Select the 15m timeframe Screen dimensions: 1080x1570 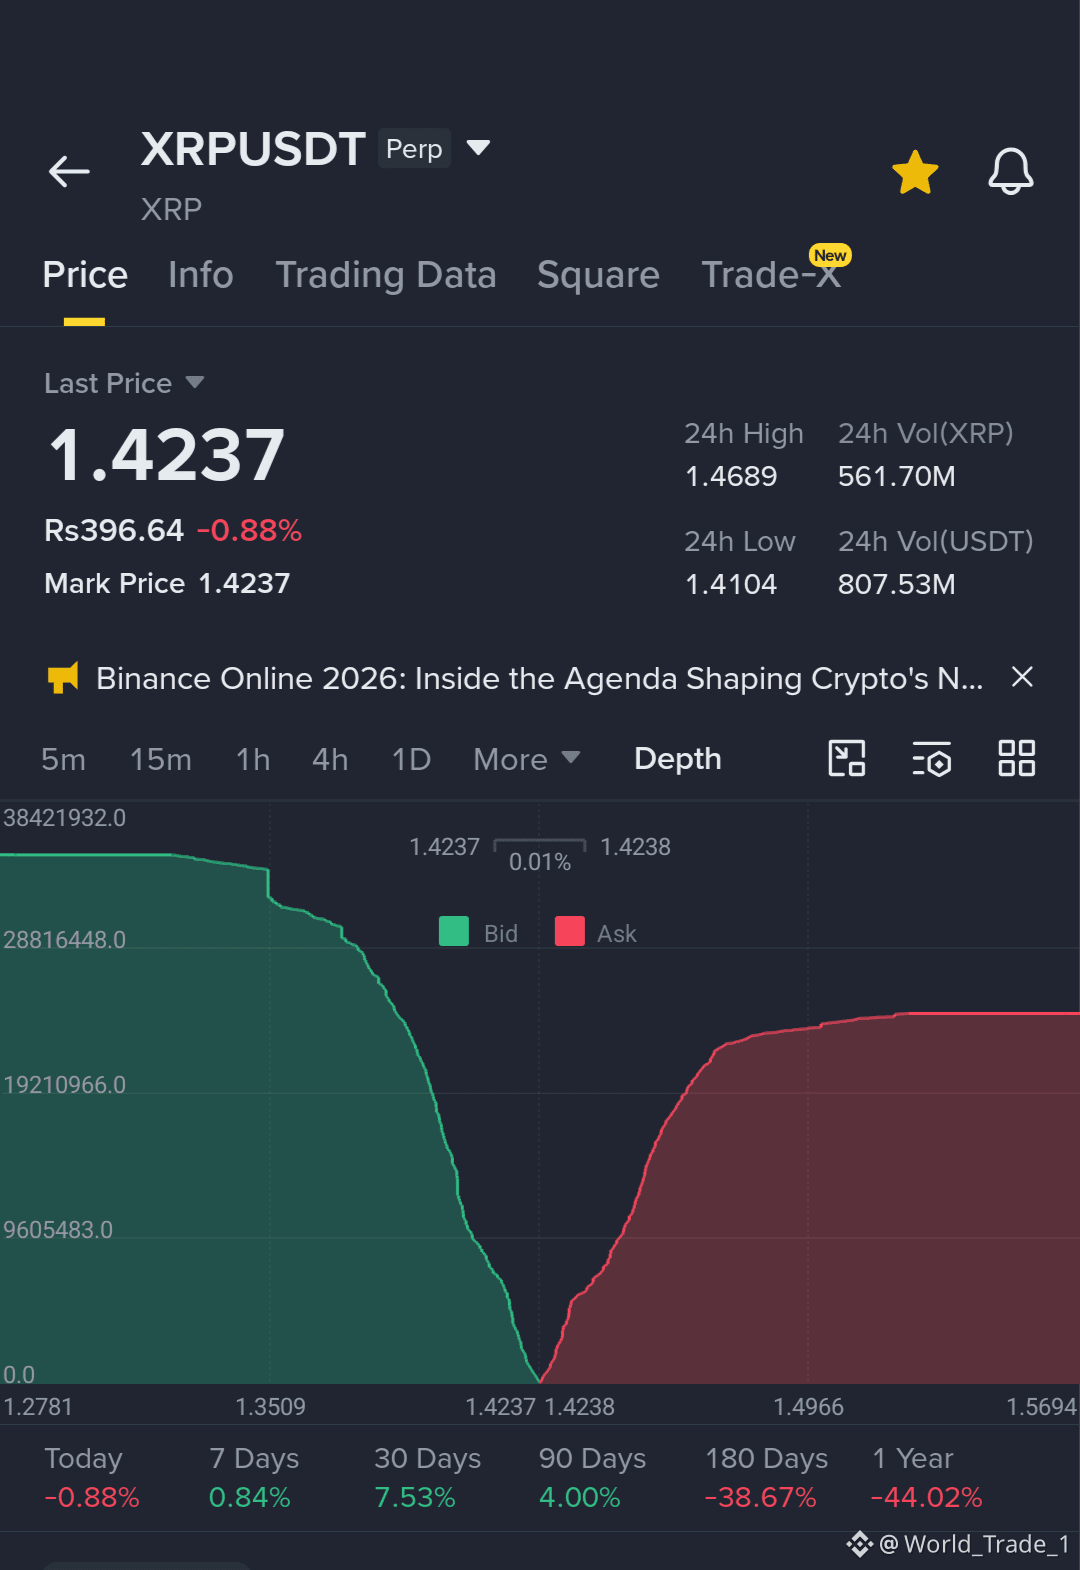point(161,759)
